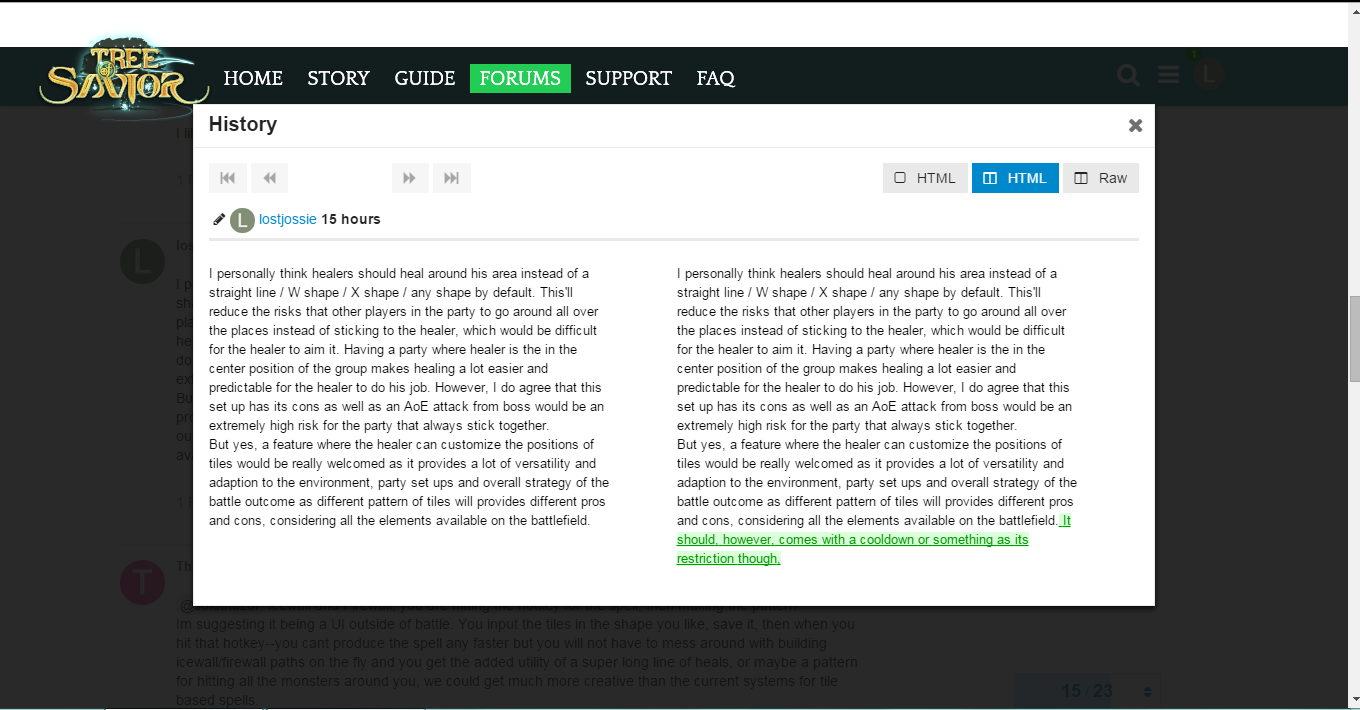Jump to the last revision

click(452, 178)
